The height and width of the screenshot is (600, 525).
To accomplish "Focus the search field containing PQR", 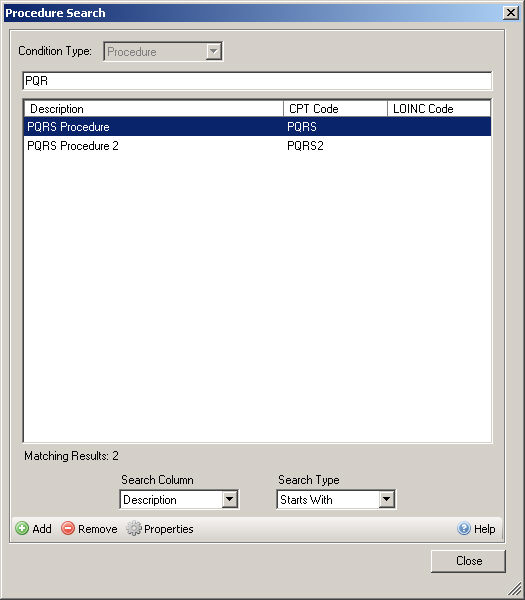I will pos(258,81).
